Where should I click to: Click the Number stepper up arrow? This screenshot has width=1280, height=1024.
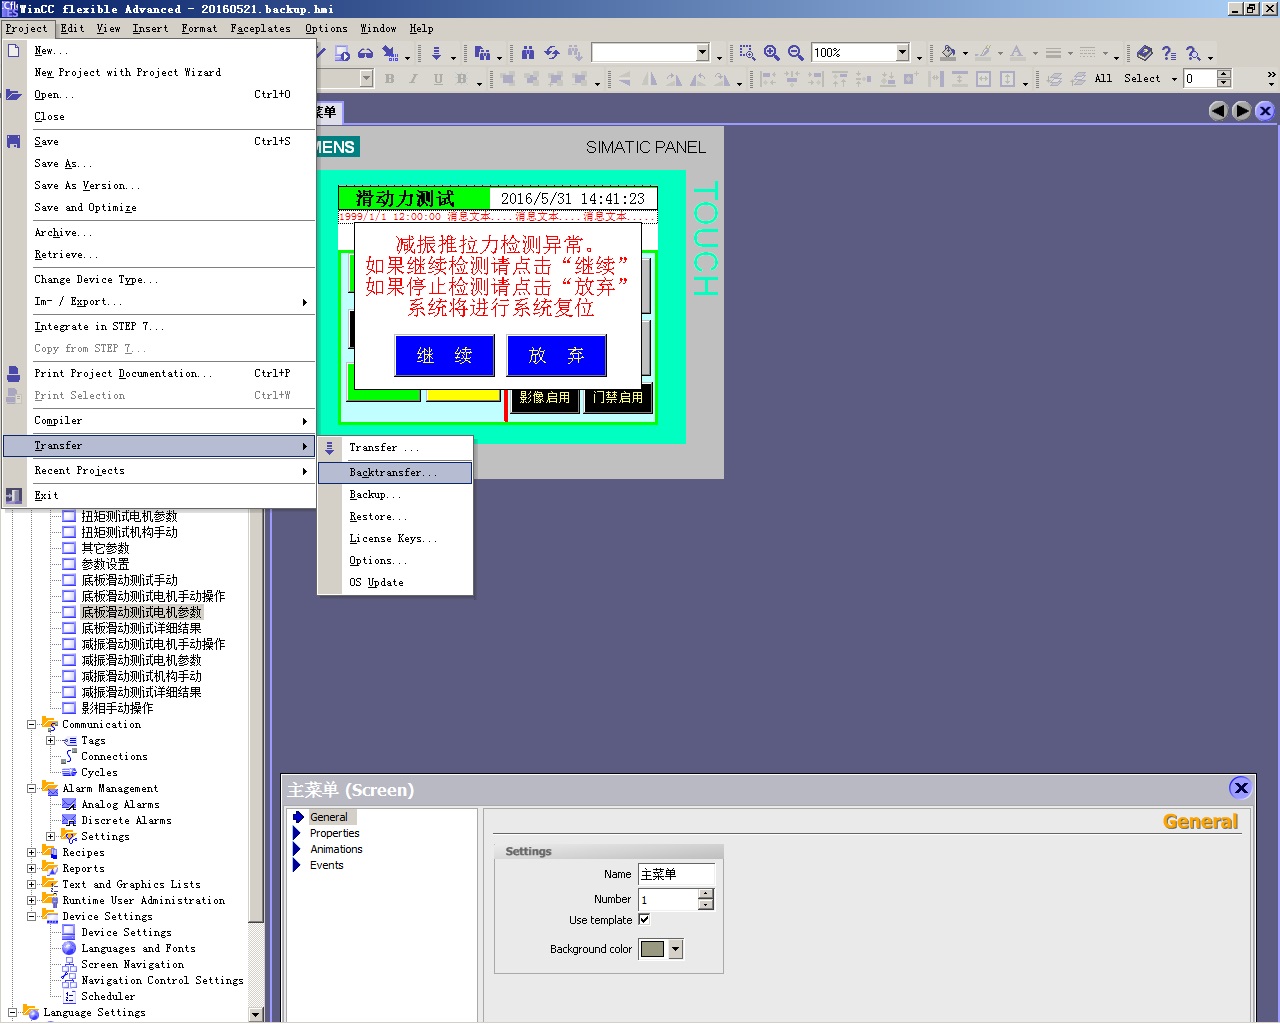tap(706, 894)
